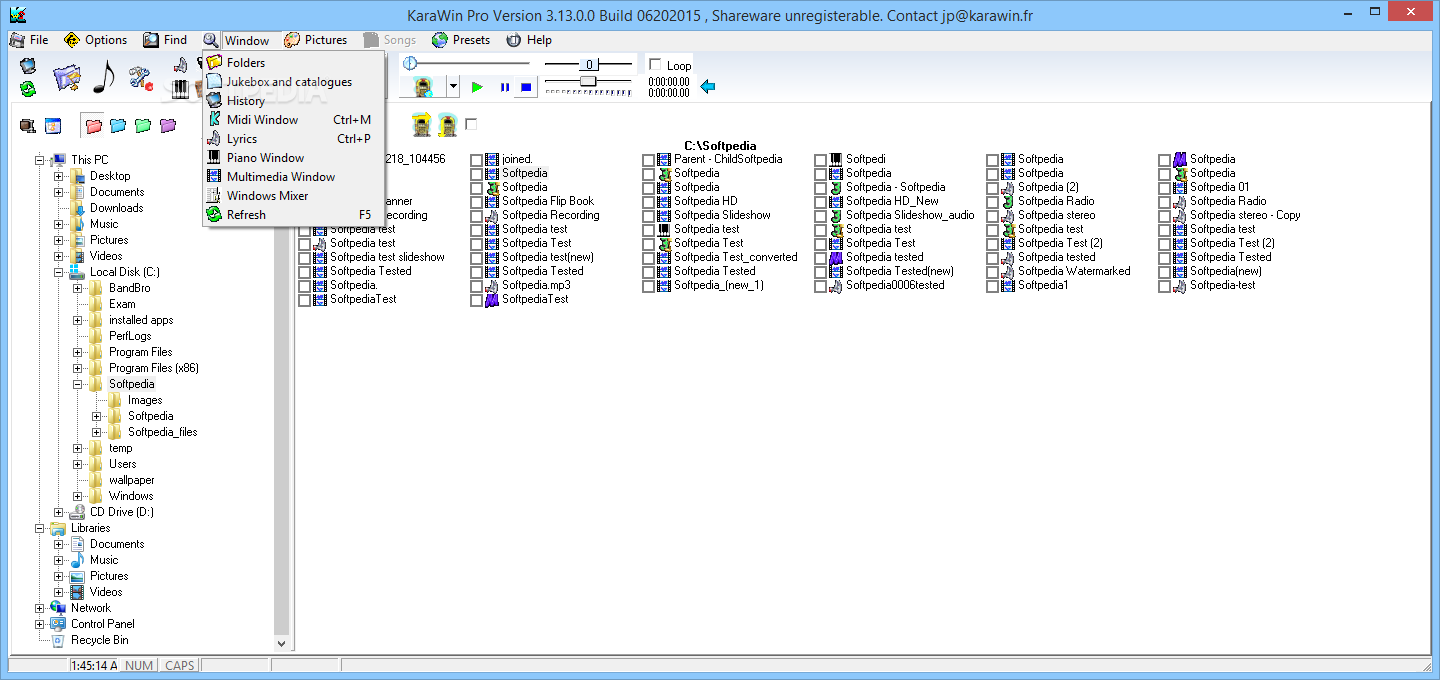Check the box for Softpedia Flip Book
The image size is (1440, 680).
[476, 202]
